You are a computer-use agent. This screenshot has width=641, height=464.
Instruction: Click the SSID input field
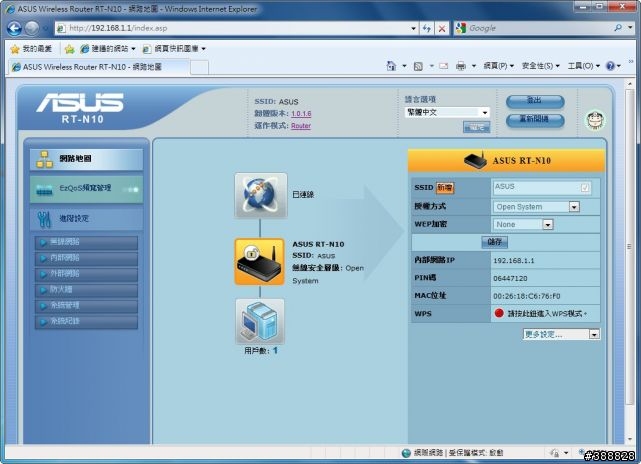pos(542,188)
